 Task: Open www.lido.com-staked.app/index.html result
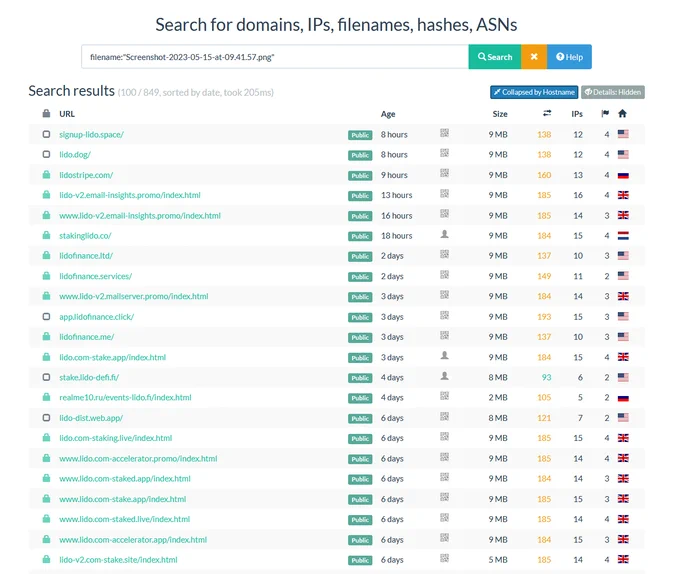[125, 479]
